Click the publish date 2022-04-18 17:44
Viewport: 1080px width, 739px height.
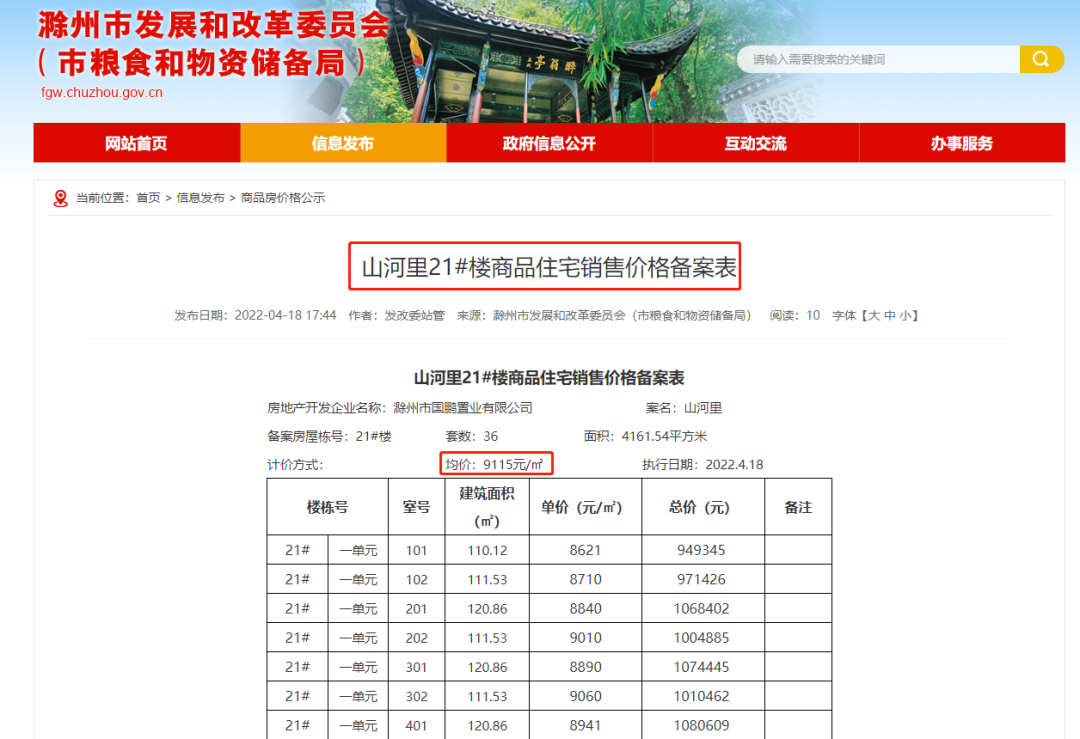[x=285, y=315]
